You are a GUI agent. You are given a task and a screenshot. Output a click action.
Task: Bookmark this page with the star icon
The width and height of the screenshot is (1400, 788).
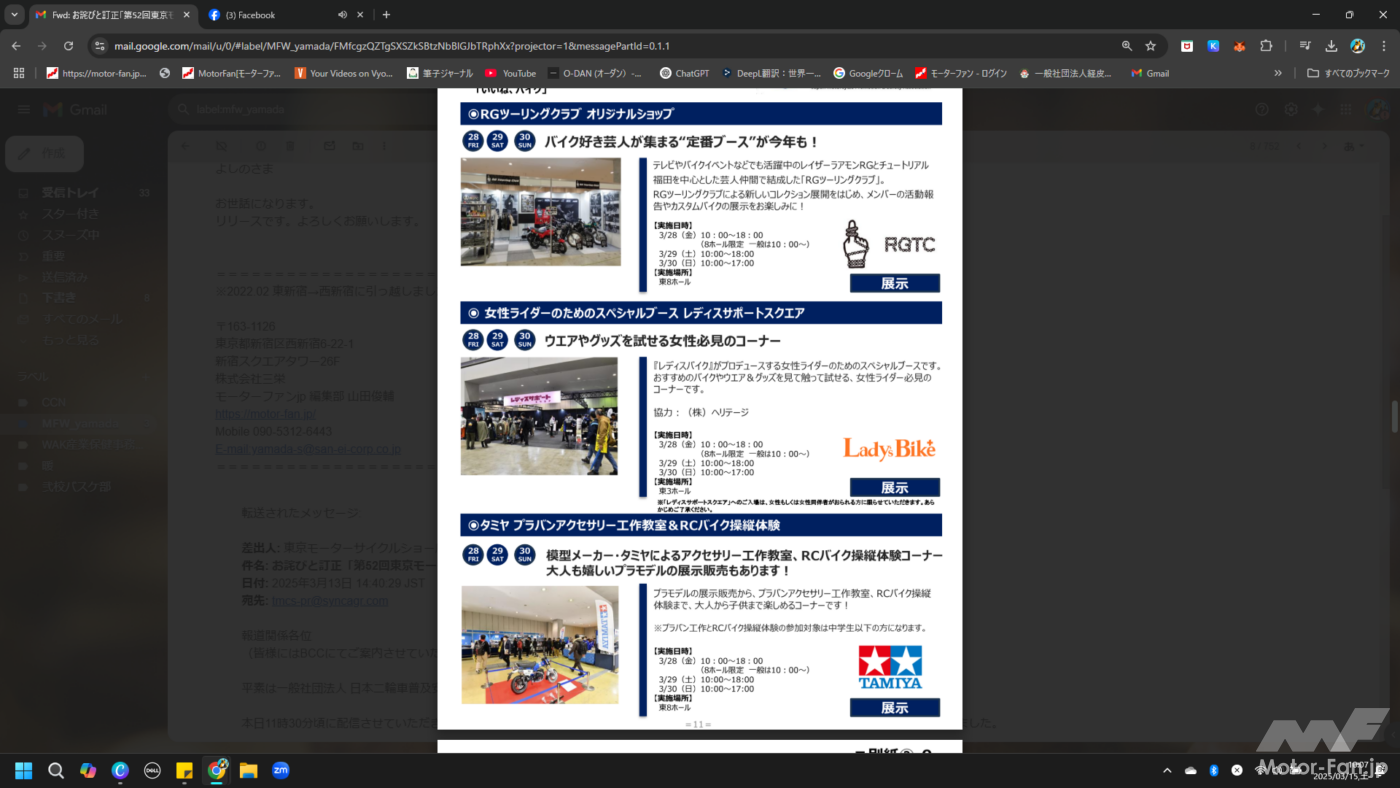click(x=1151, y=46)
